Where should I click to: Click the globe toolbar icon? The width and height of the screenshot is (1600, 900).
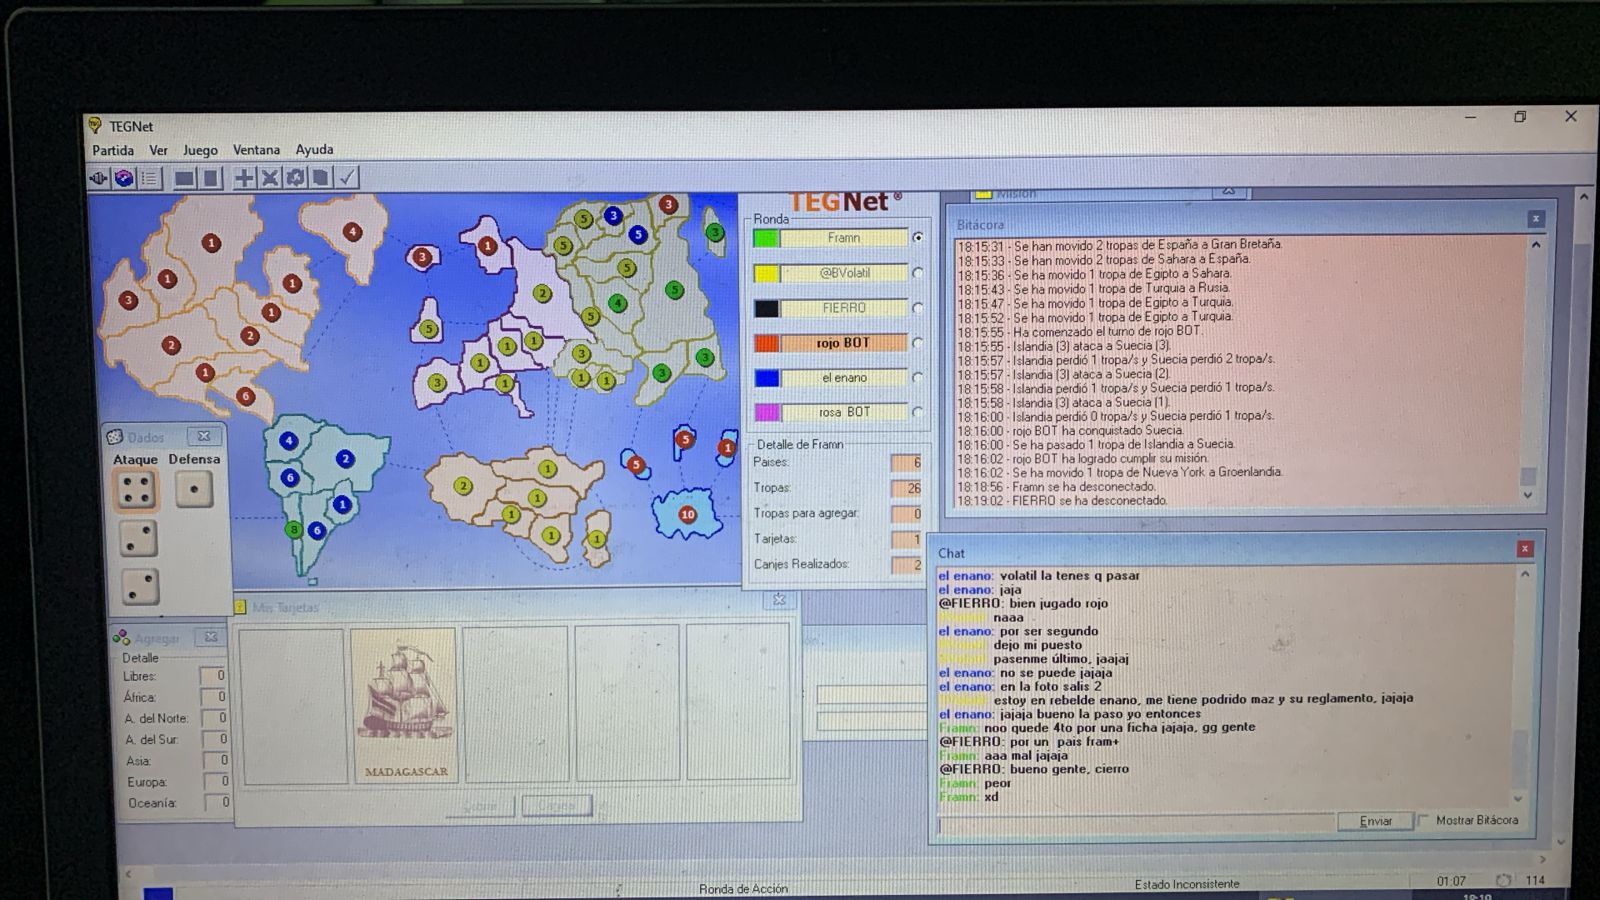(124, 178)
